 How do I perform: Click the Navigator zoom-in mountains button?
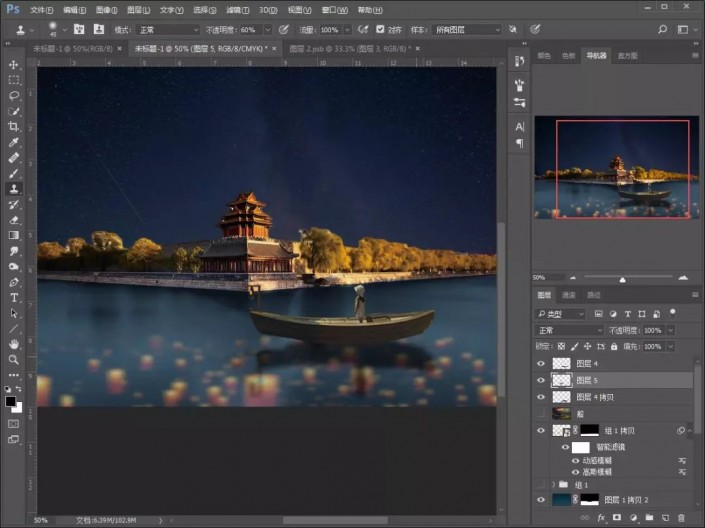(x=683, y=277)
